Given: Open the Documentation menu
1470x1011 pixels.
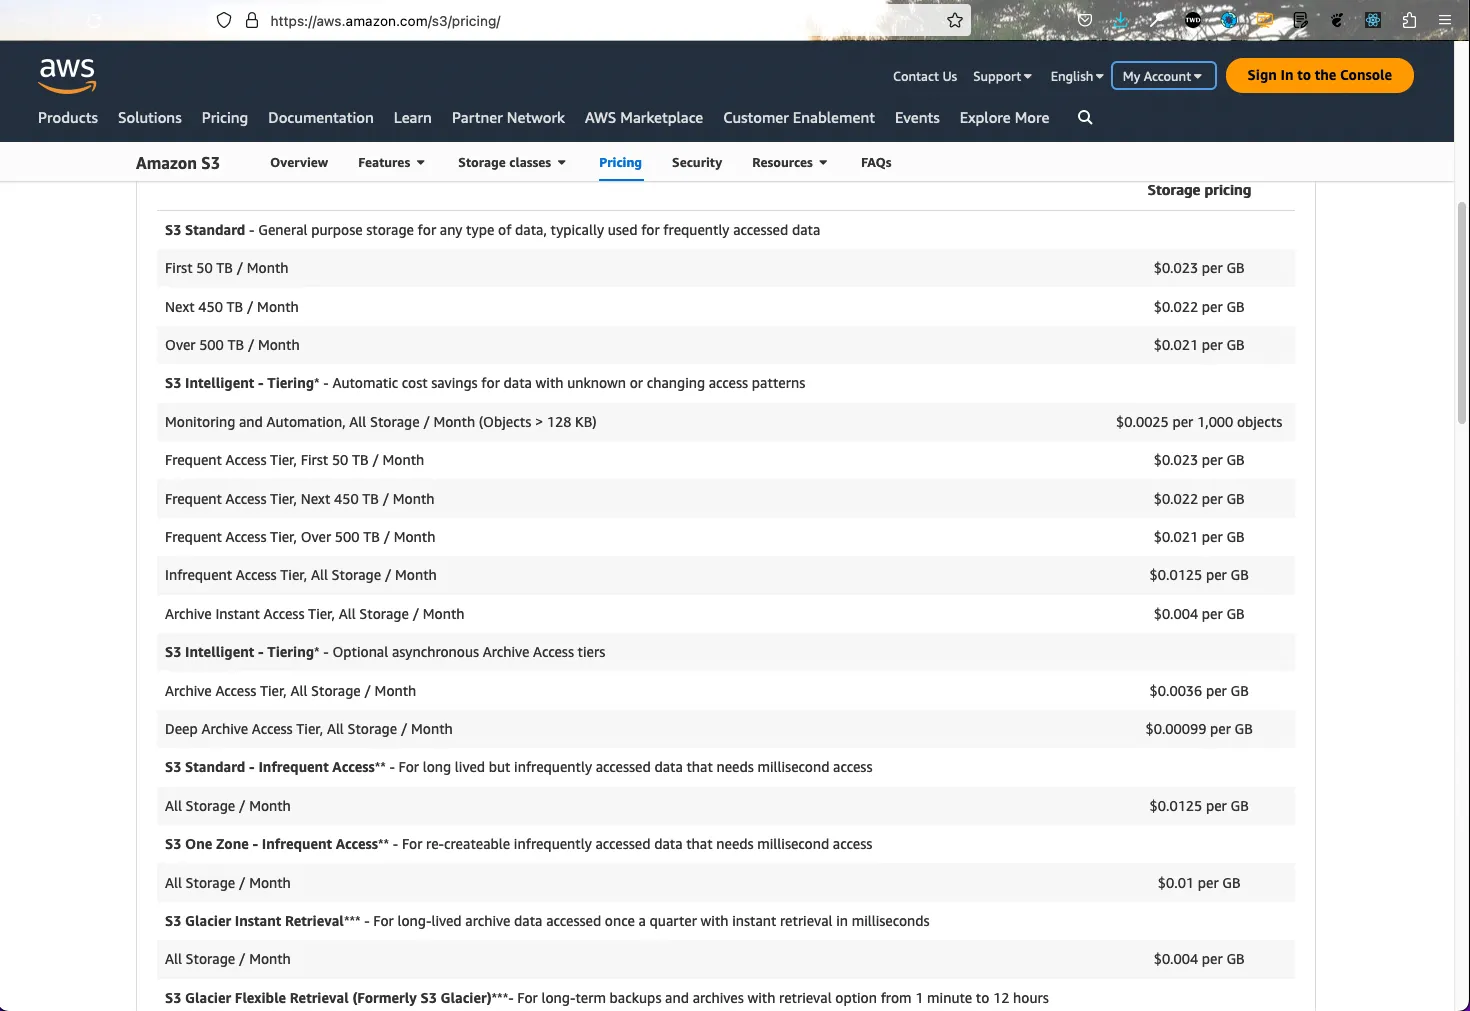Looking at the screenshot, I should click(321, 117).
